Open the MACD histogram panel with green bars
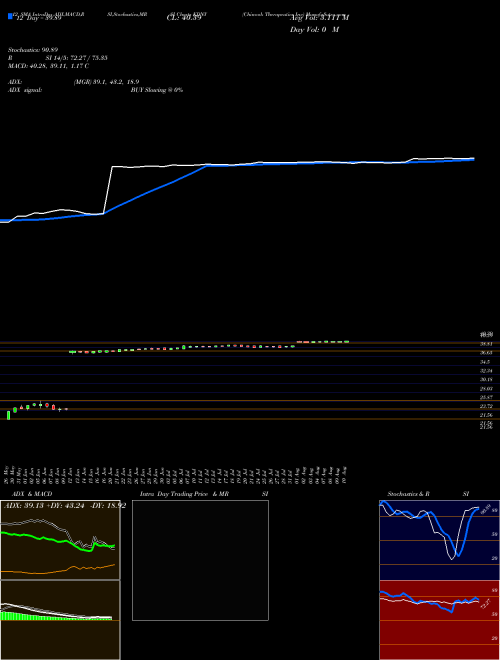Screen dimensions: 500x660 coord(60,620)
